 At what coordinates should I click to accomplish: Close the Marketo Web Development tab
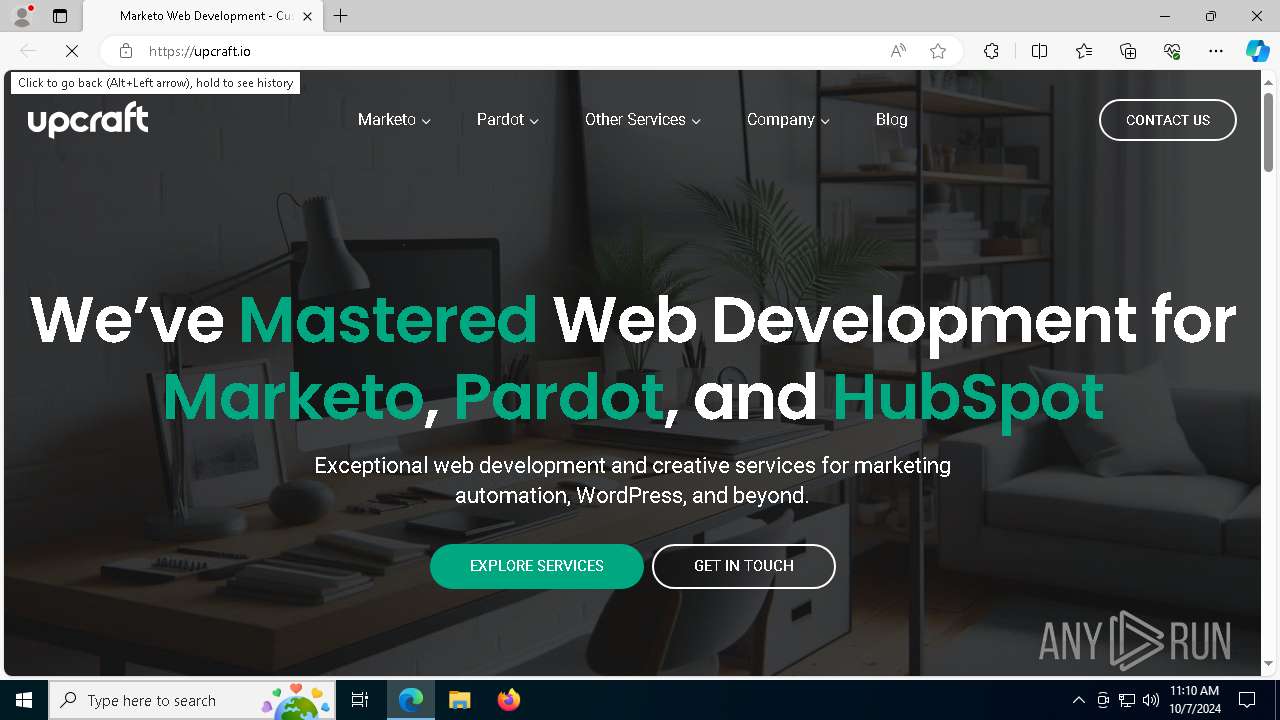307,16
